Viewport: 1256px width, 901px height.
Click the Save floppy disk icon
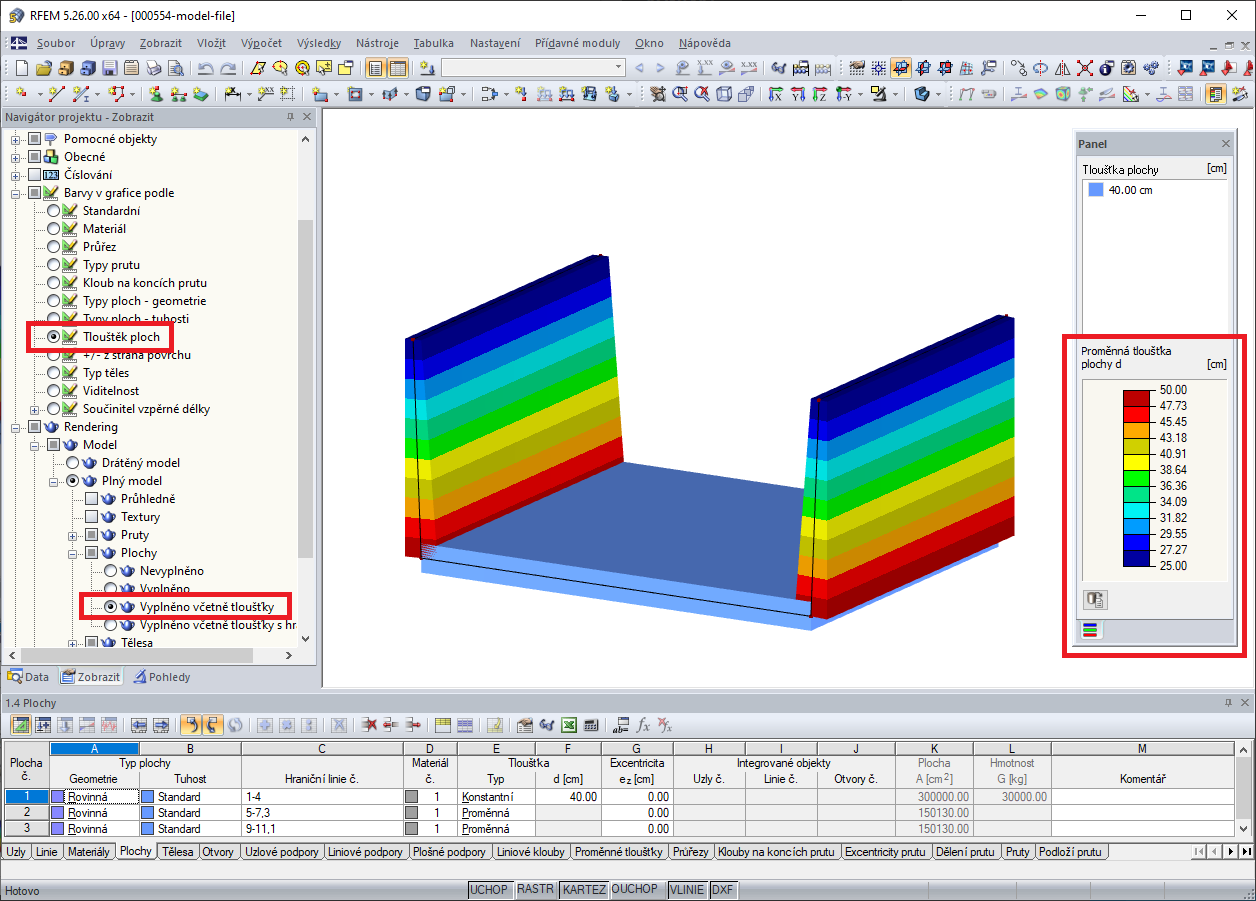click(x=109, y=68)
